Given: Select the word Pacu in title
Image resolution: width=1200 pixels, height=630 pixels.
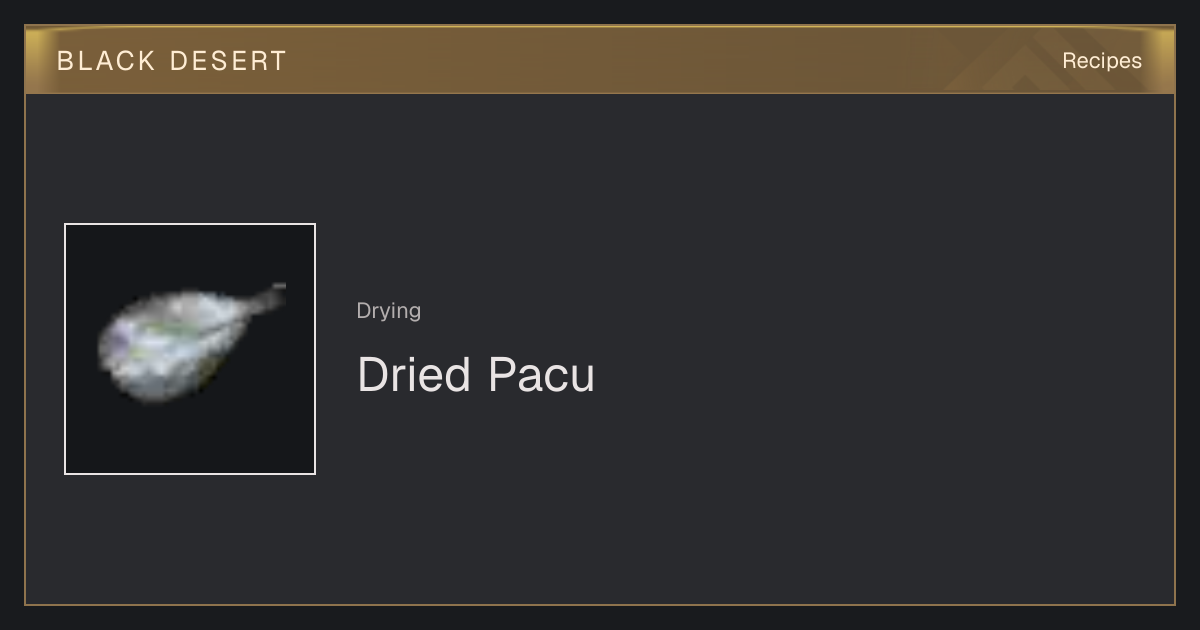Looking at the screenshot, I should tap(542, 375).
